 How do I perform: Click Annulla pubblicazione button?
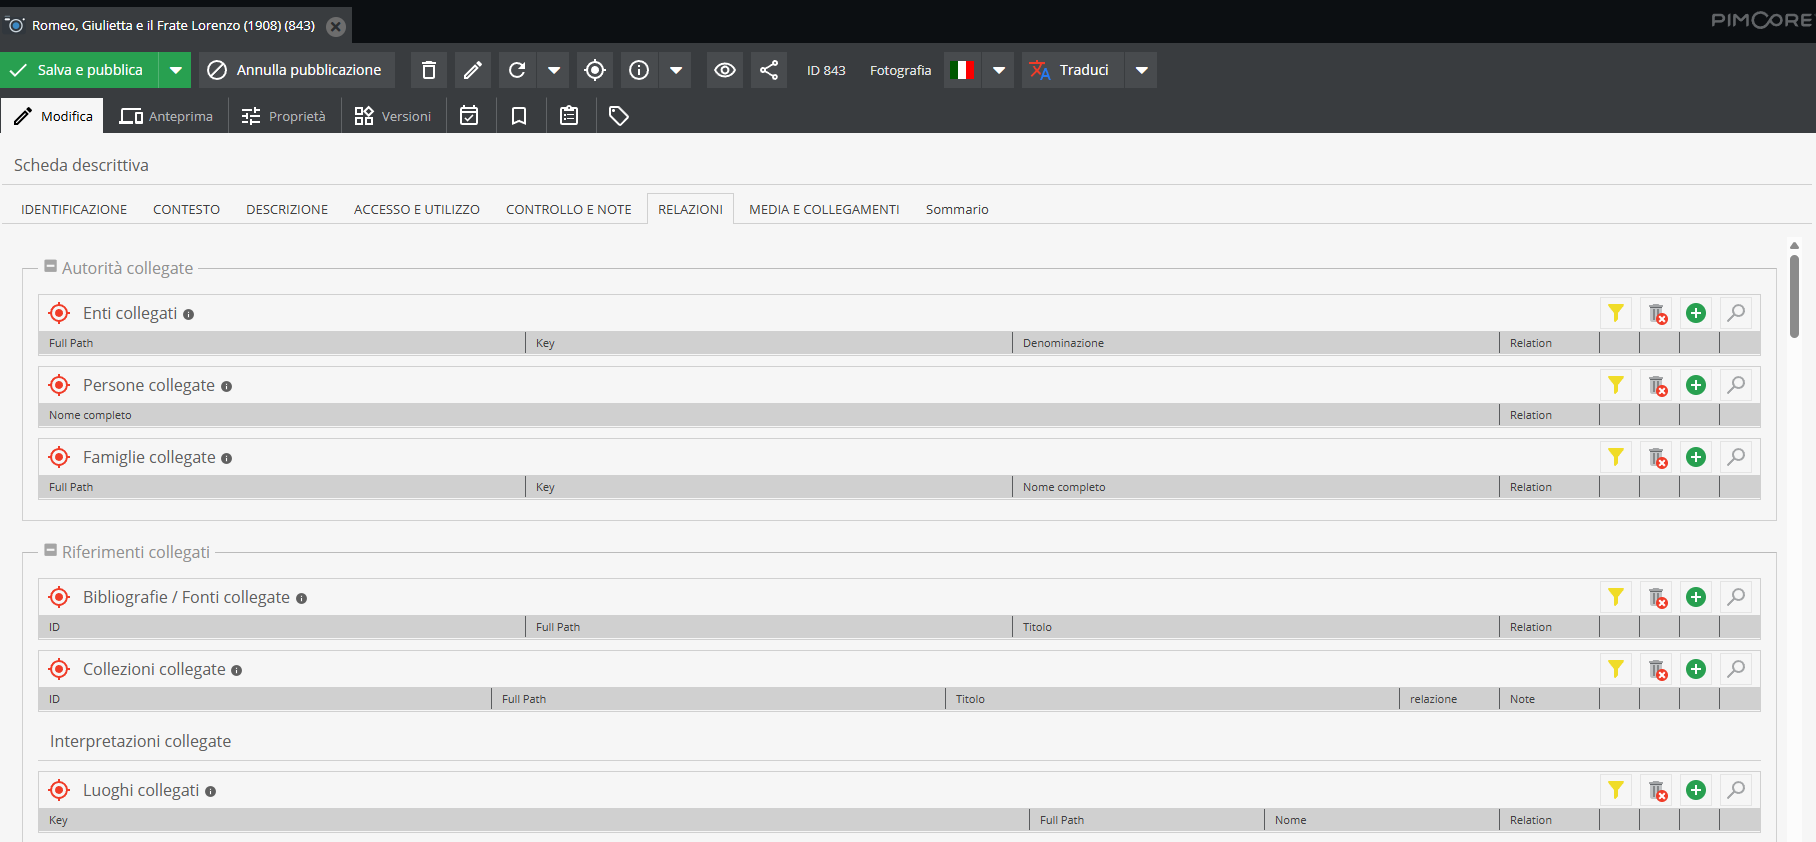point(295,70)
